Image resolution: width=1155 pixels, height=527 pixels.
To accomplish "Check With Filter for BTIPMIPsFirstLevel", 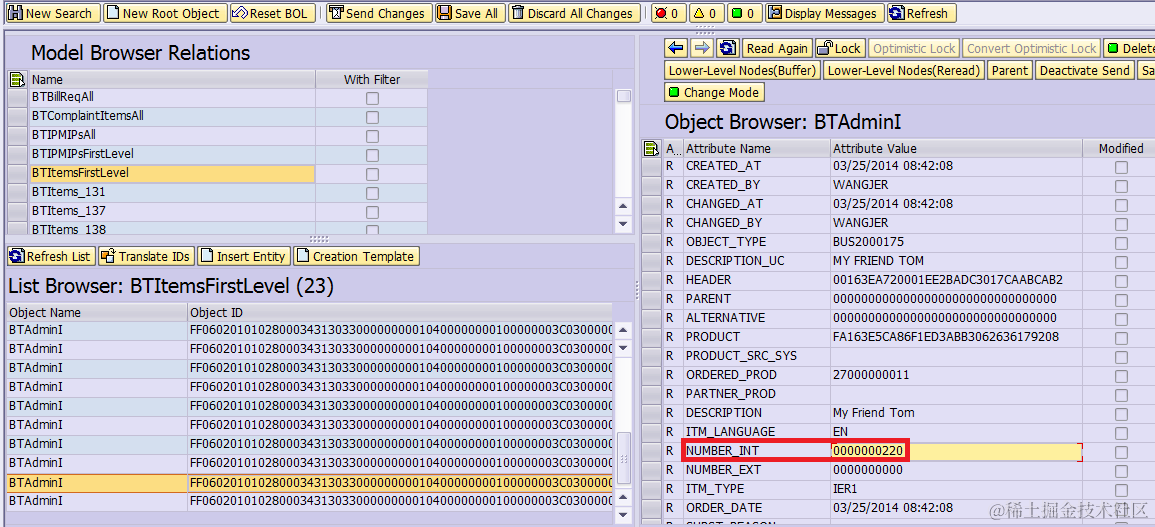I will [372, 156].
